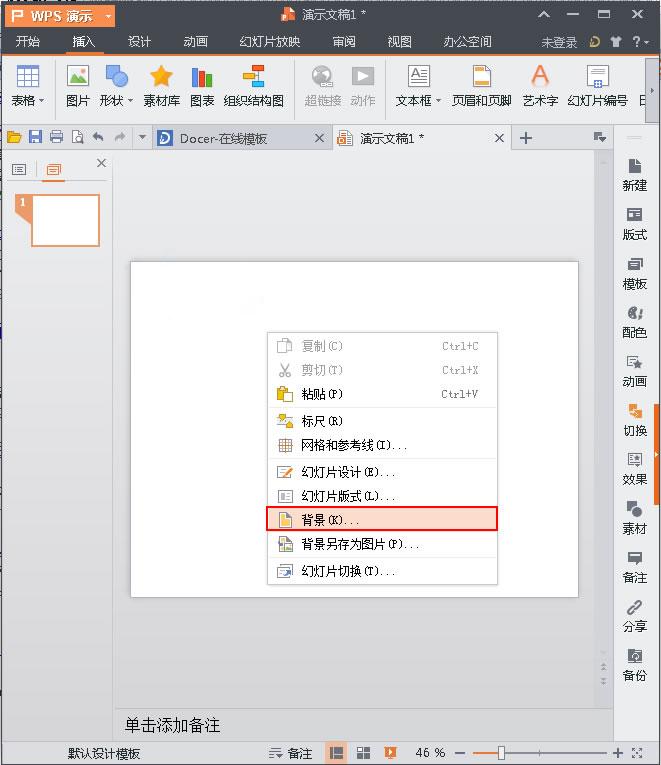Close the 演示文稿1 document tab

tap(499, 138)
